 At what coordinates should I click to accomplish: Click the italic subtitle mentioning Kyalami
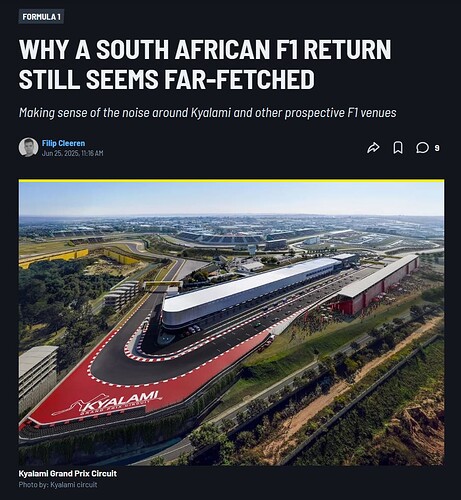pos(207,113)
